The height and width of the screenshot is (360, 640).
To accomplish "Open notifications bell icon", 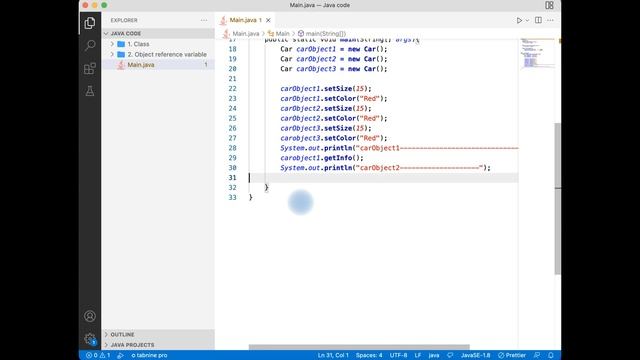I will tap(551, 355).
